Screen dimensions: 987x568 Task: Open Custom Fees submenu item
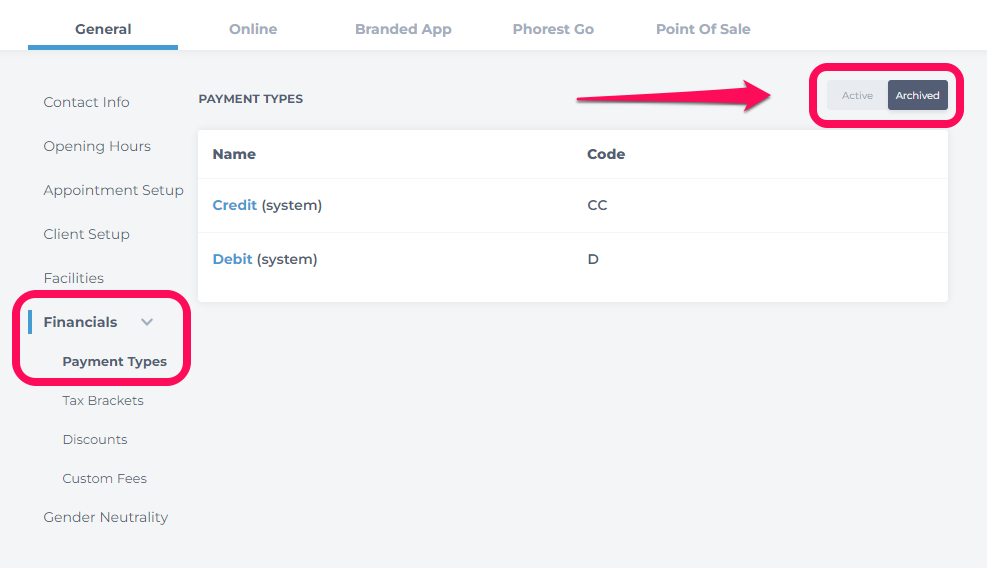point(104,479)
